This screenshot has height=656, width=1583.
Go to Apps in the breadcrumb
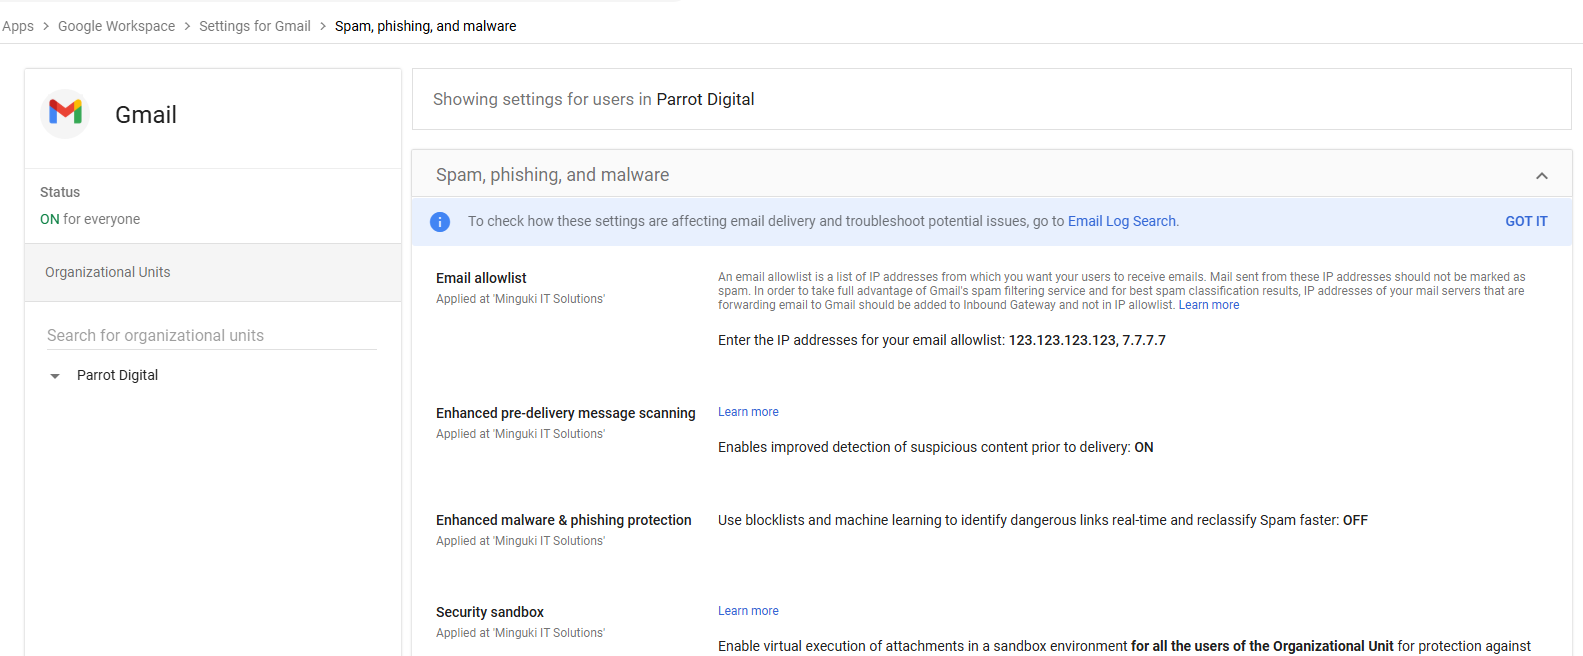click(18, 26)
